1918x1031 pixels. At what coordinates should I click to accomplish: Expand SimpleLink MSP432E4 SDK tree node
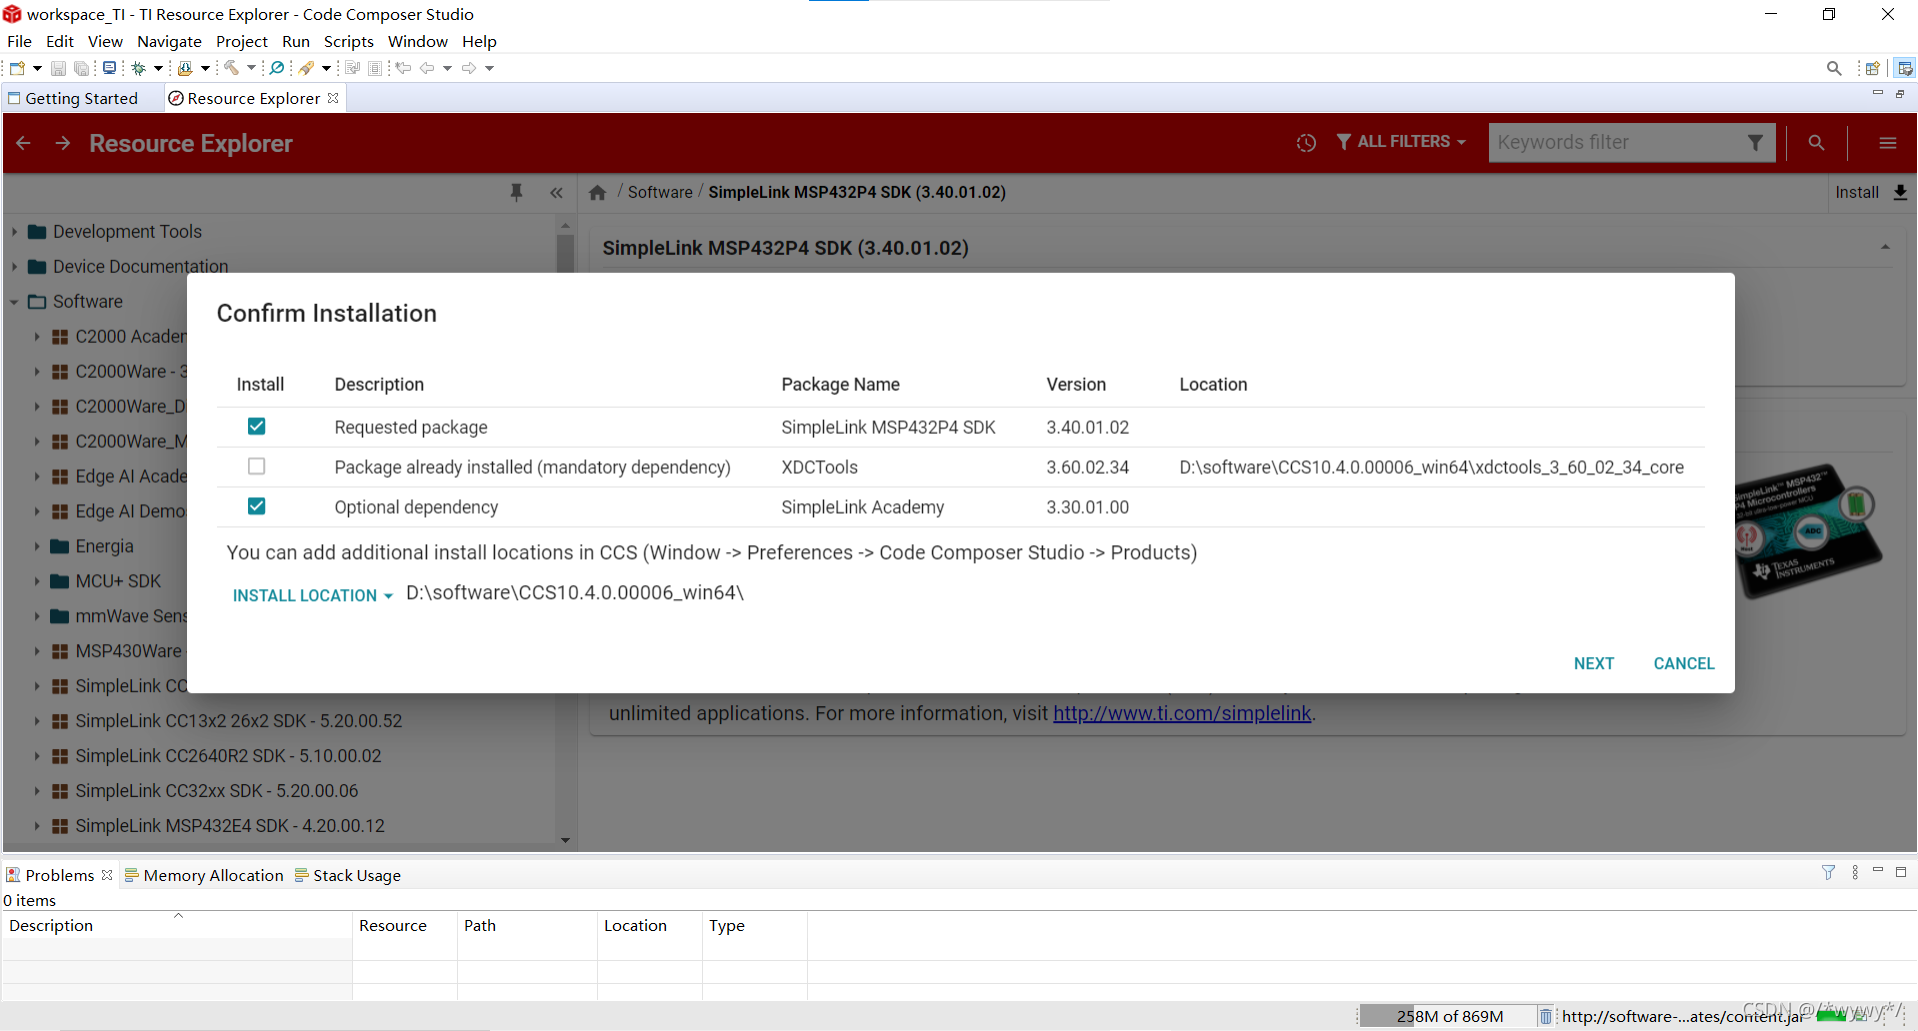point(37,826)
